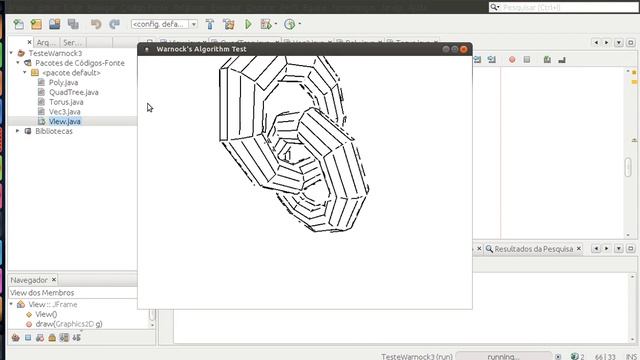This screenshot has width=640, height=360.
Task: Select TesteWarnock3 project in tree
Action: tap(55, 53)
